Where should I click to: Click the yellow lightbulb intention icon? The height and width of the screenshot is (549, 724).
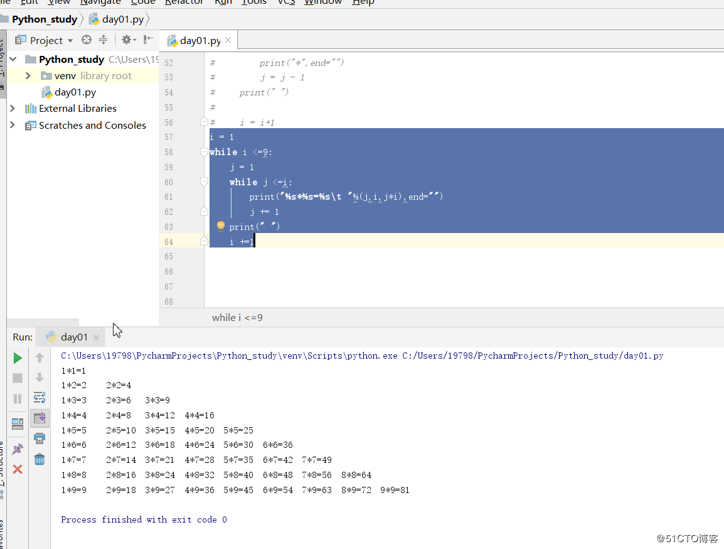pyautogui.click(x=220, y=226)
